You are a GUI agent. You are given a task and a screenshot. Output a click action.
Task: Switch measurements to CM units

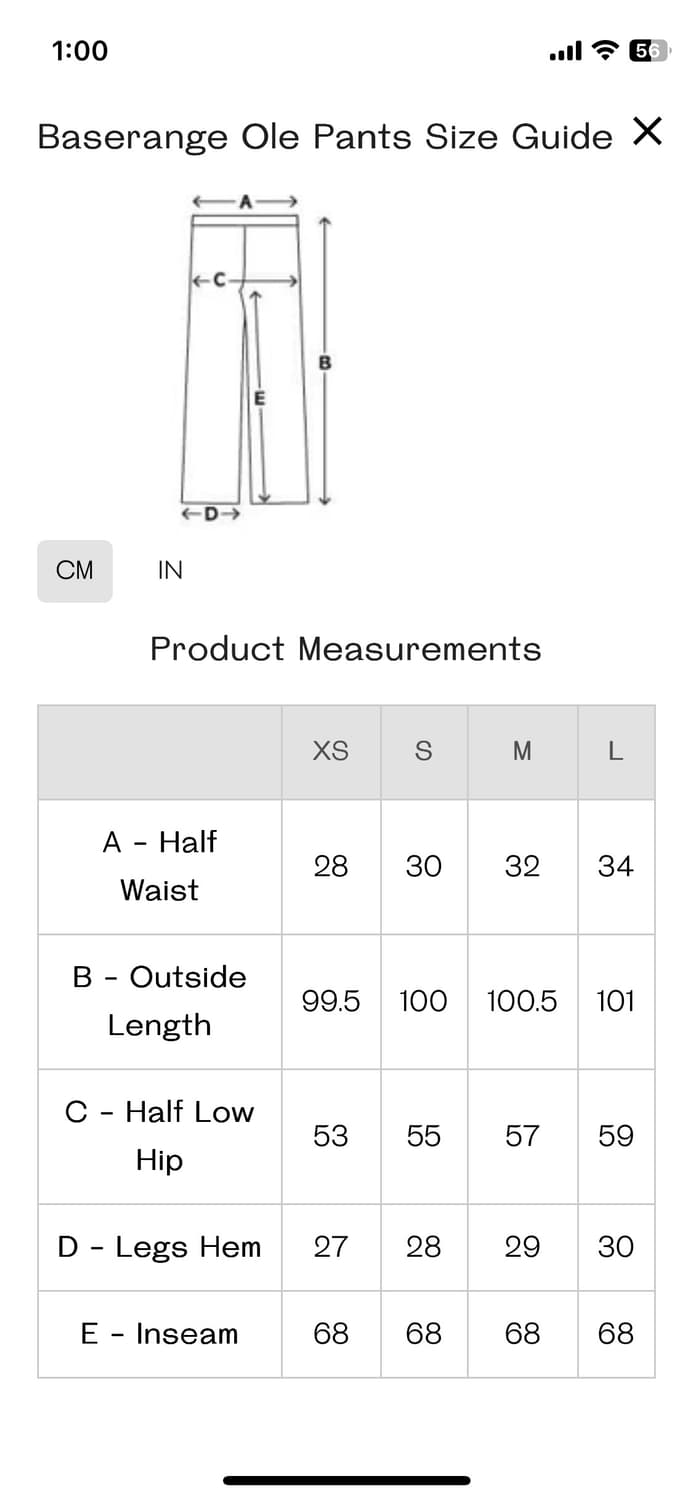(x=75, y=571)
